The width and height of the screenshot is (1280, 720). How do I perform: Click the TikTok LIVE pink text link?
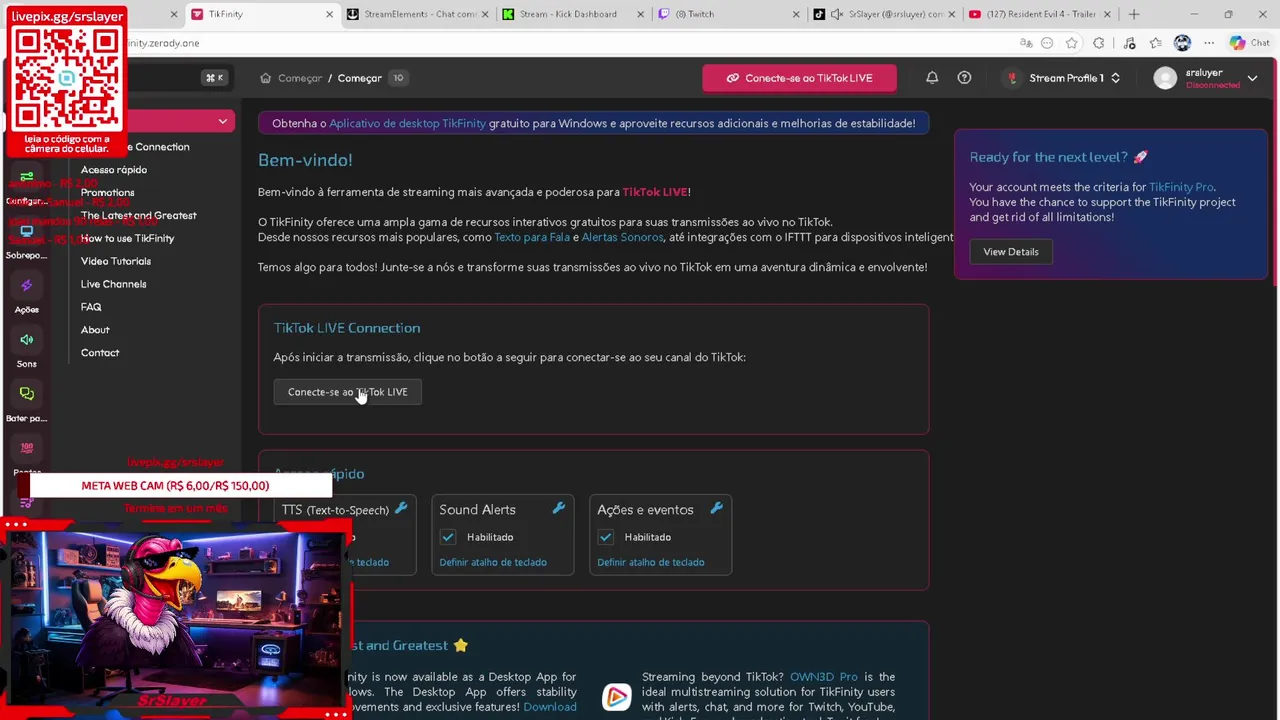click(655, 192)
